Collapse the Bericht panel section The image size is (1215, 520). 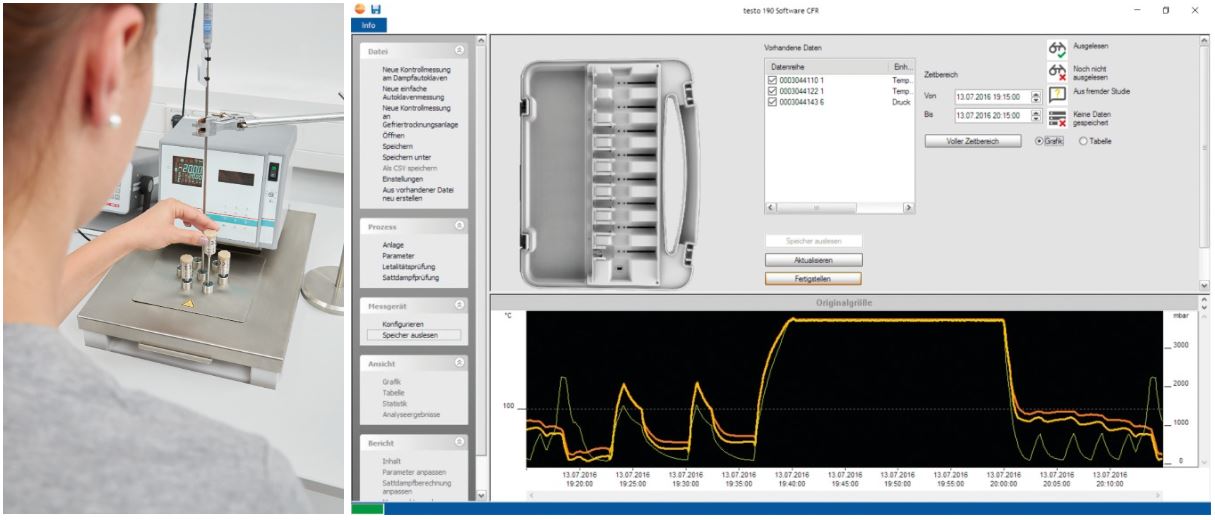(459, 441)
